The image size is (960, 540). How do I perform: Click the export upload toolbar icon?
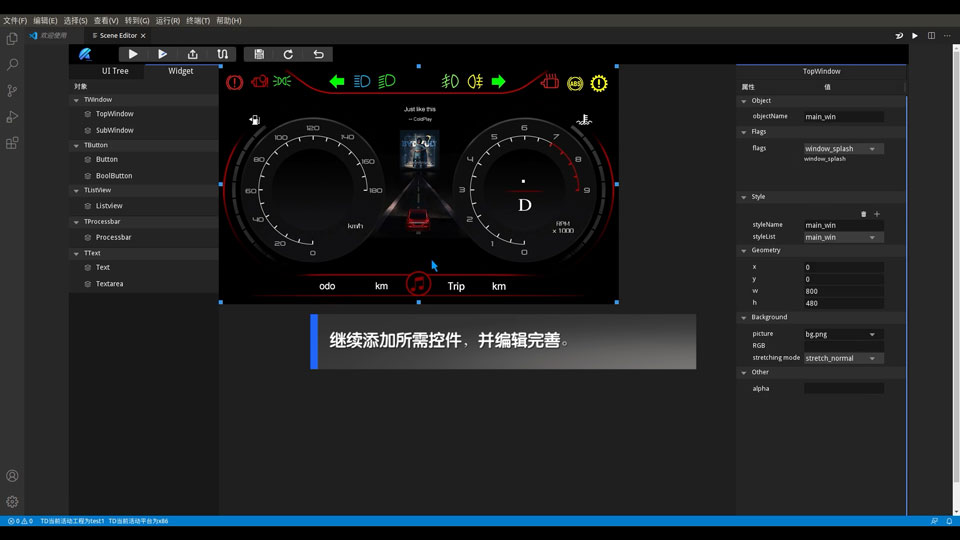click(193, 54)
